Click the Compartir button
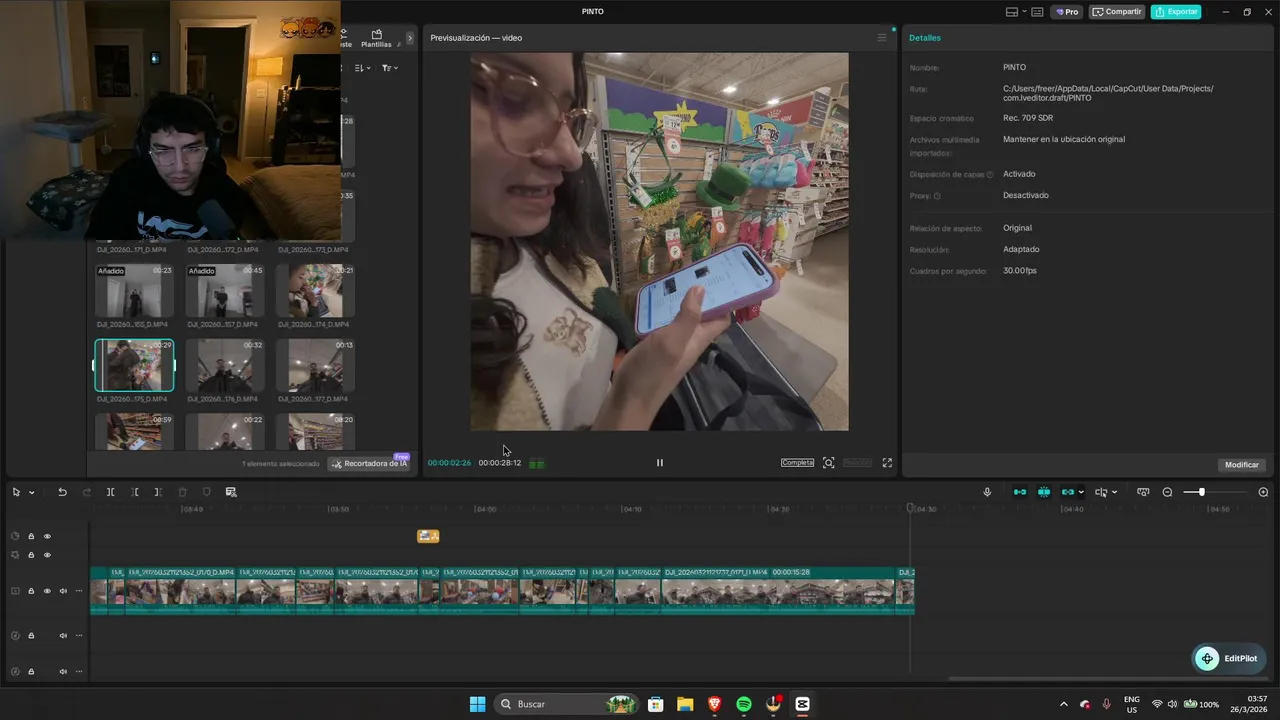1280x720 pixels. click(1117, 12)
